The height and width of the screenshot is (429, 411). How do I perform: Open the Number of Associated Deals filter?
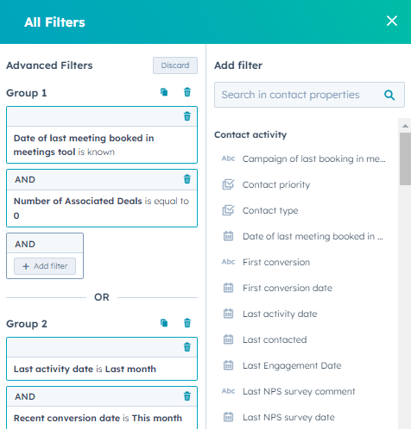[102, 208]
